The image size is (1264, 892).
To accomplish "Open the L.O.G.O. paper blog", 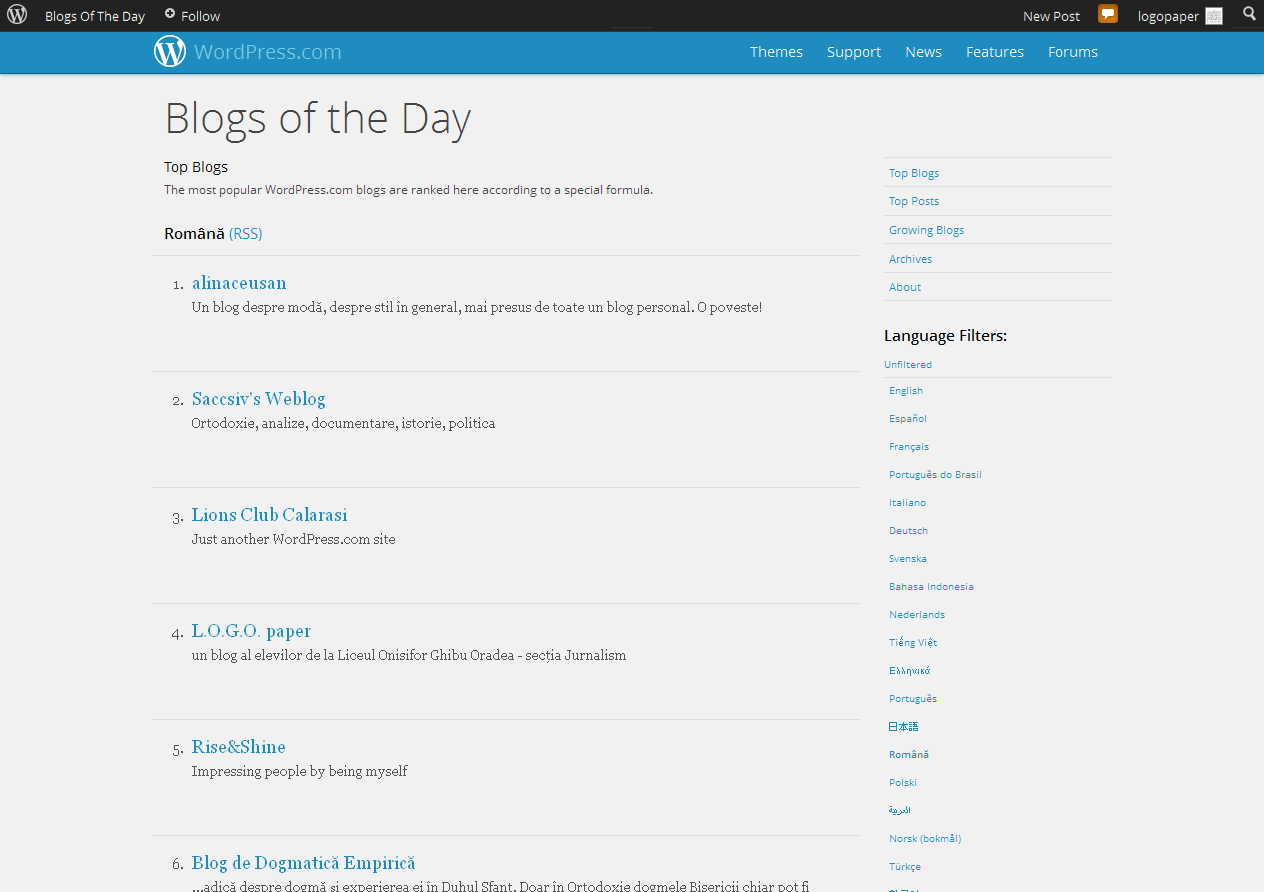I will click(251, 631).
